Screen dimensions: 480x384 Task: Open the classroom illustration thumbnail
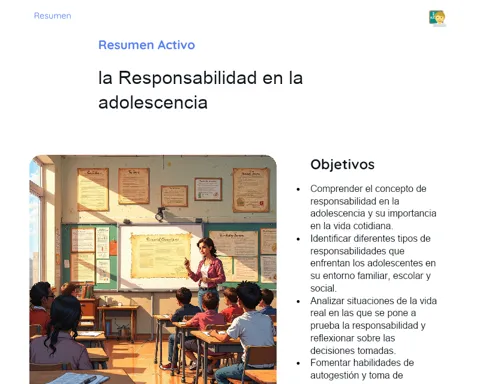tap(153, 269)
